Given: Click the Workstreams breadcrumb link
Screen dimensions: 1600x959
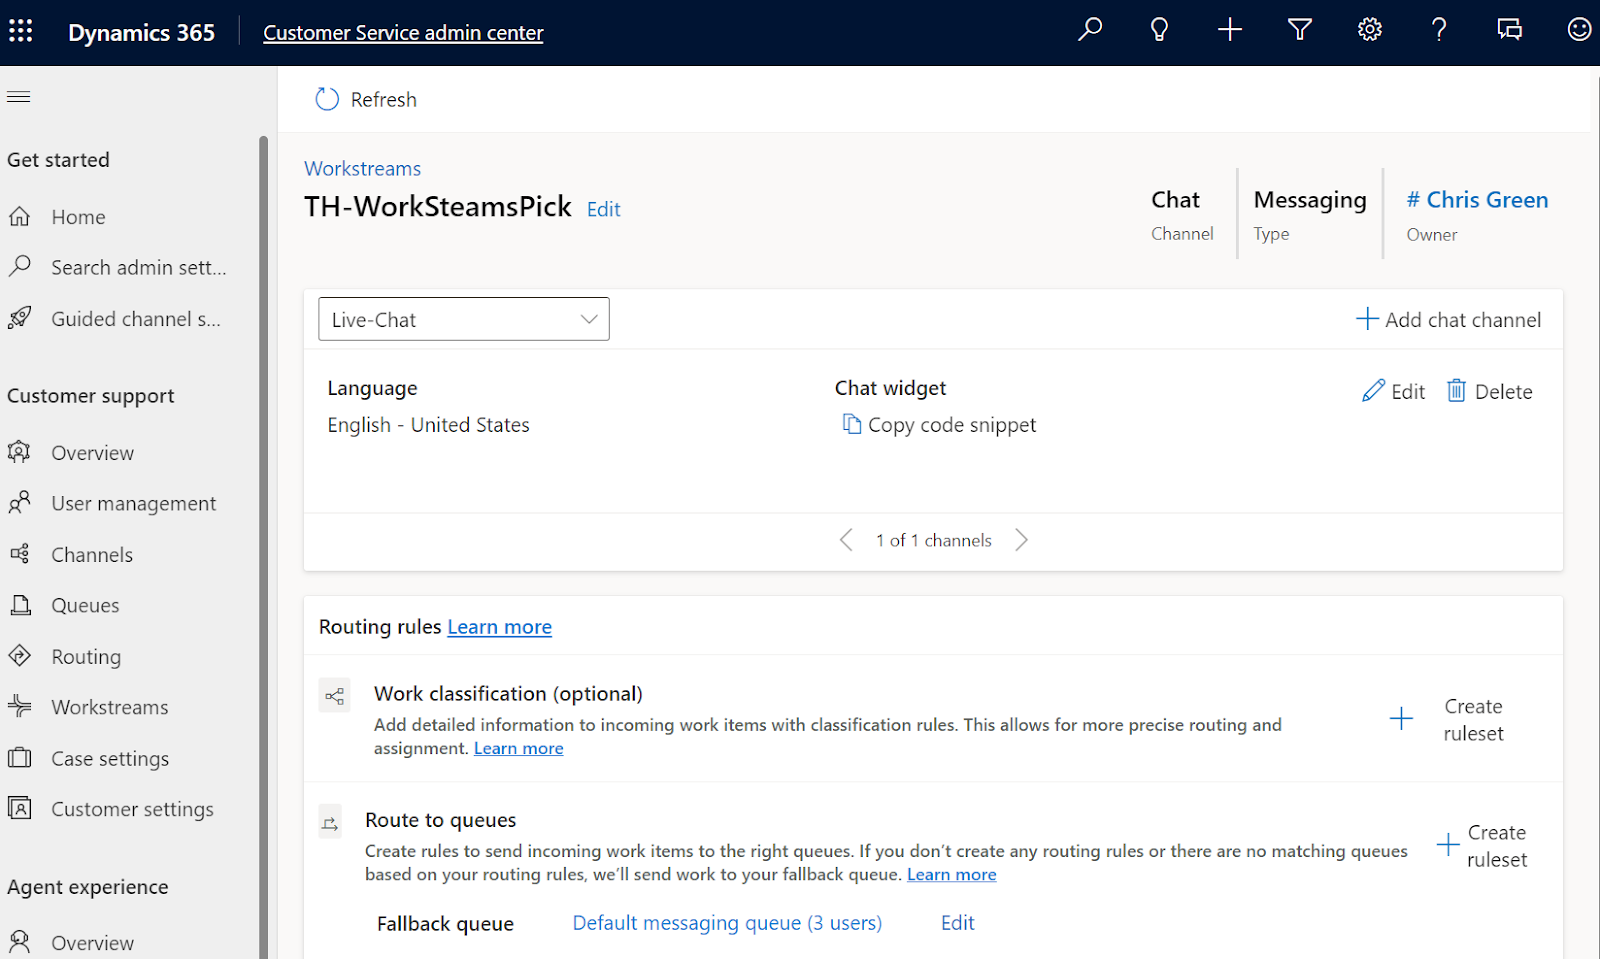Looking at the screenshot, I should click(x=362, y=168).
